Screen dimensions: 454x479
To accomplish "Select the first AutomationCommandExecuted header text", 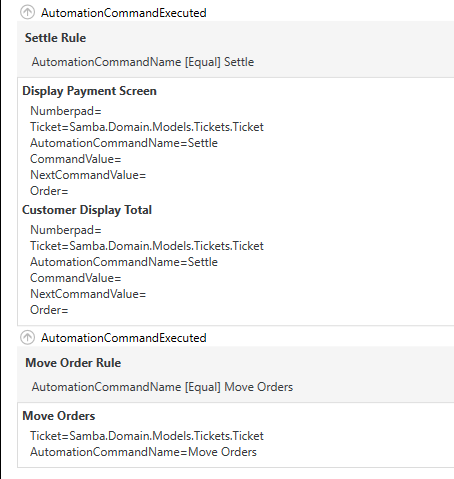I will 124,13.
